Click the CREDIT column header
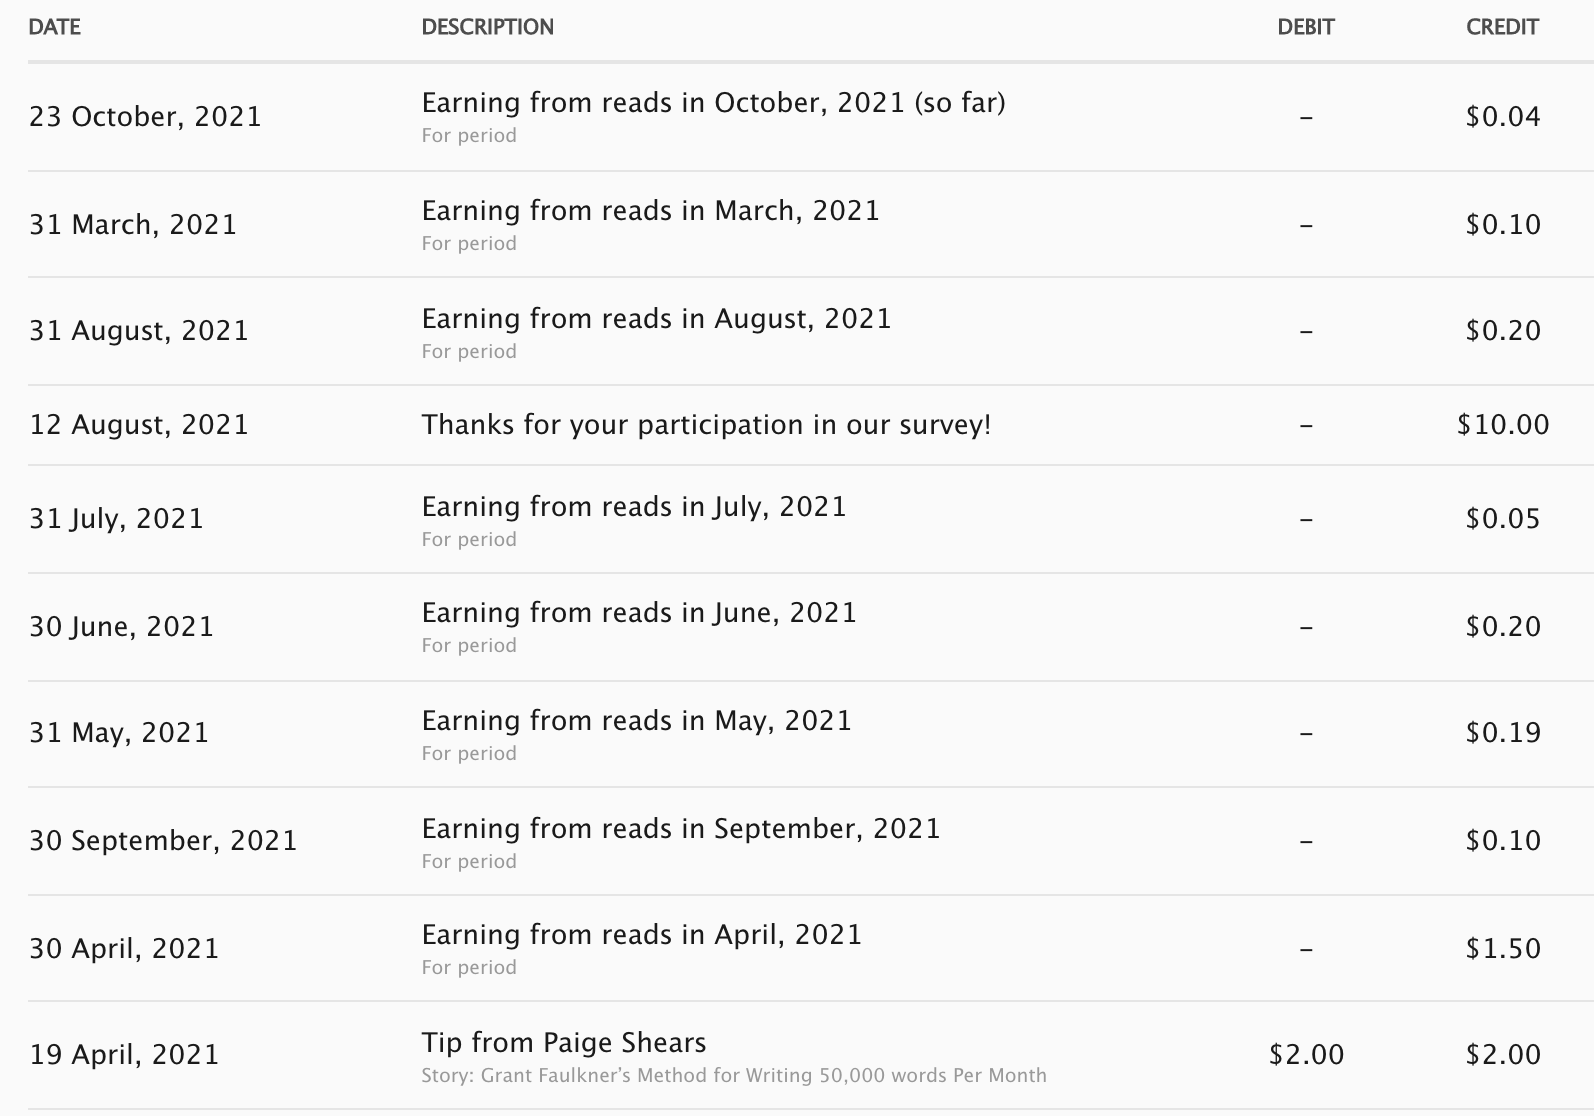Image resolution: width=1594 pixels, height=1116 pixels. pos(1502,27)
